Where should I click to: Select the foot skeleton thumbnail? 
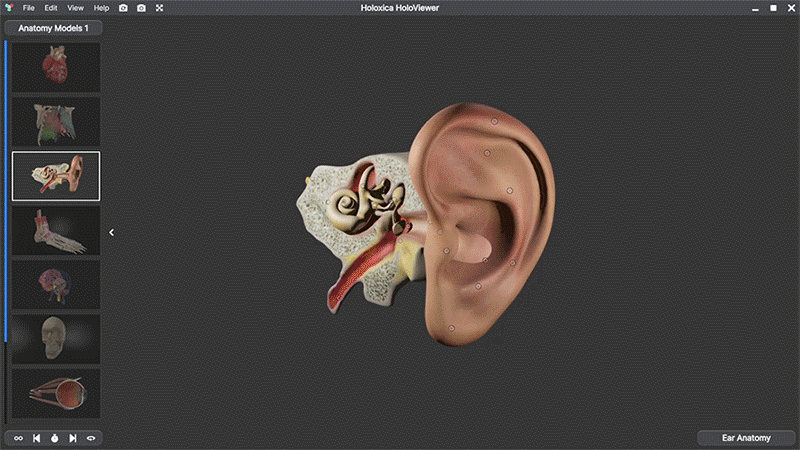[x=56, y=231]
